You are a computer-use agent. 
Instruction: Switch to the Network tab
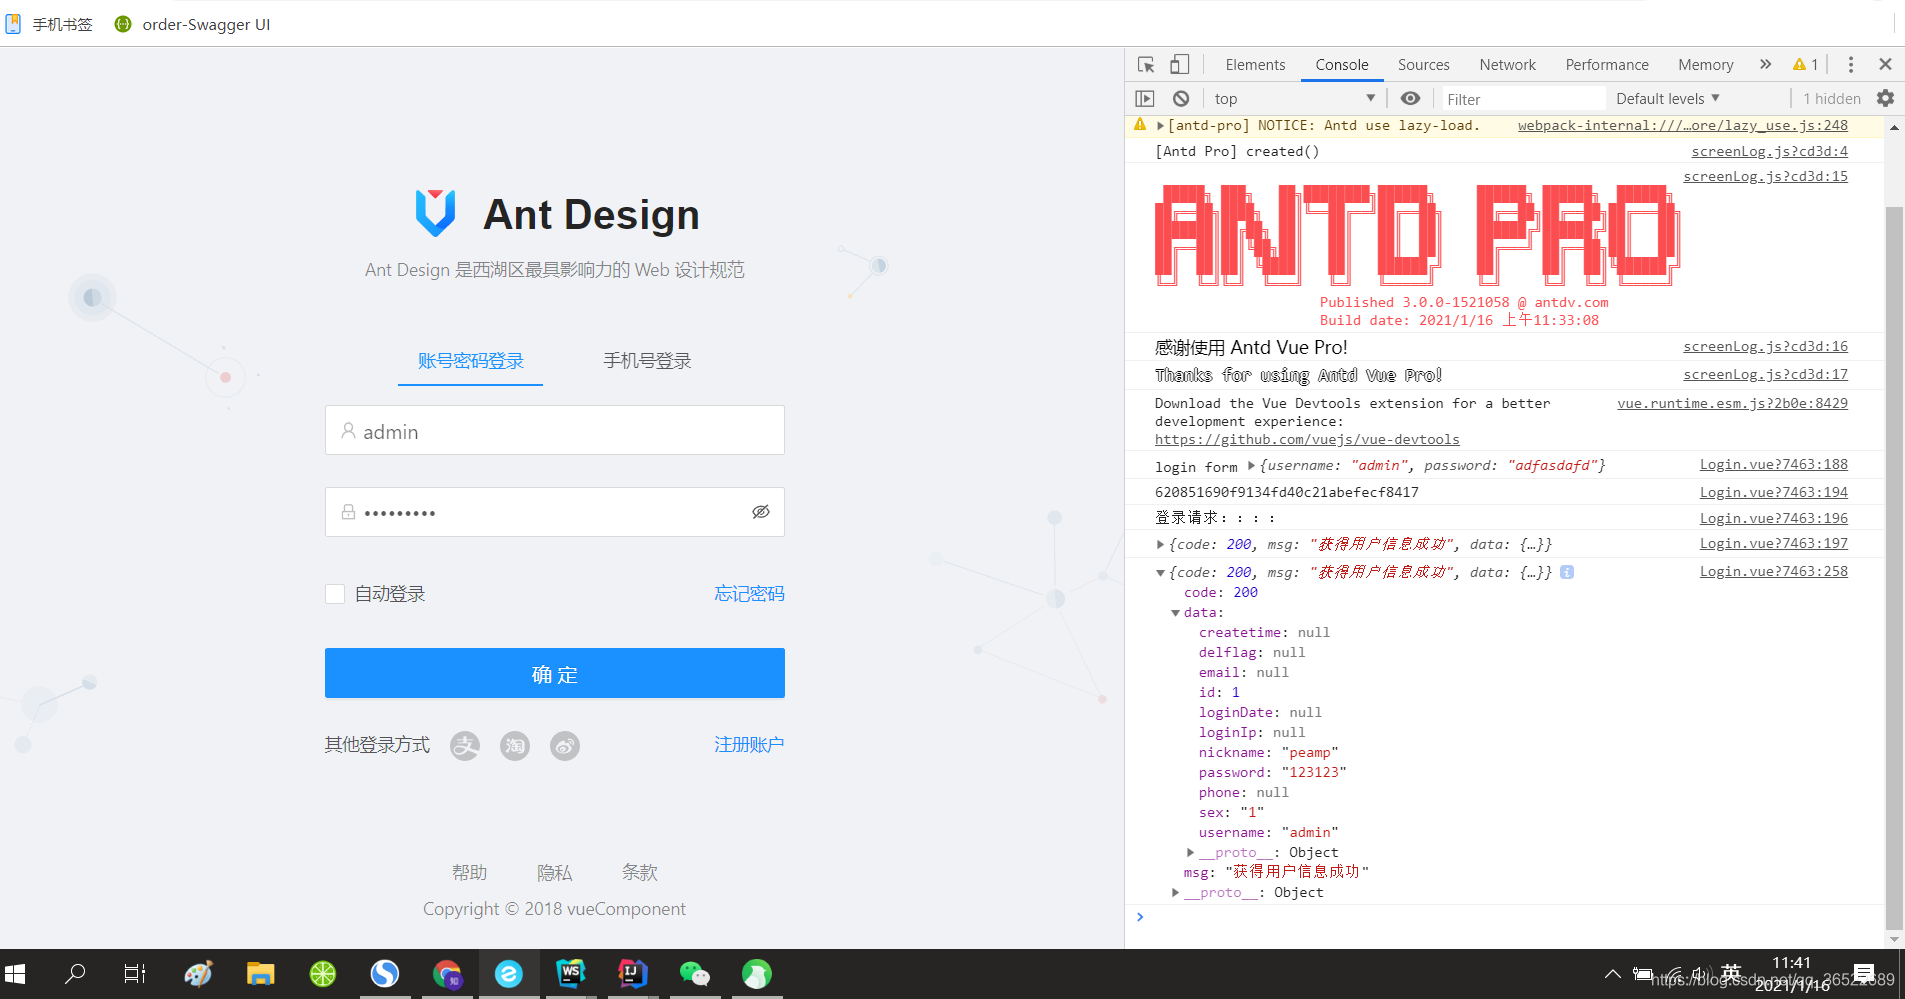tap(1508, 65)
